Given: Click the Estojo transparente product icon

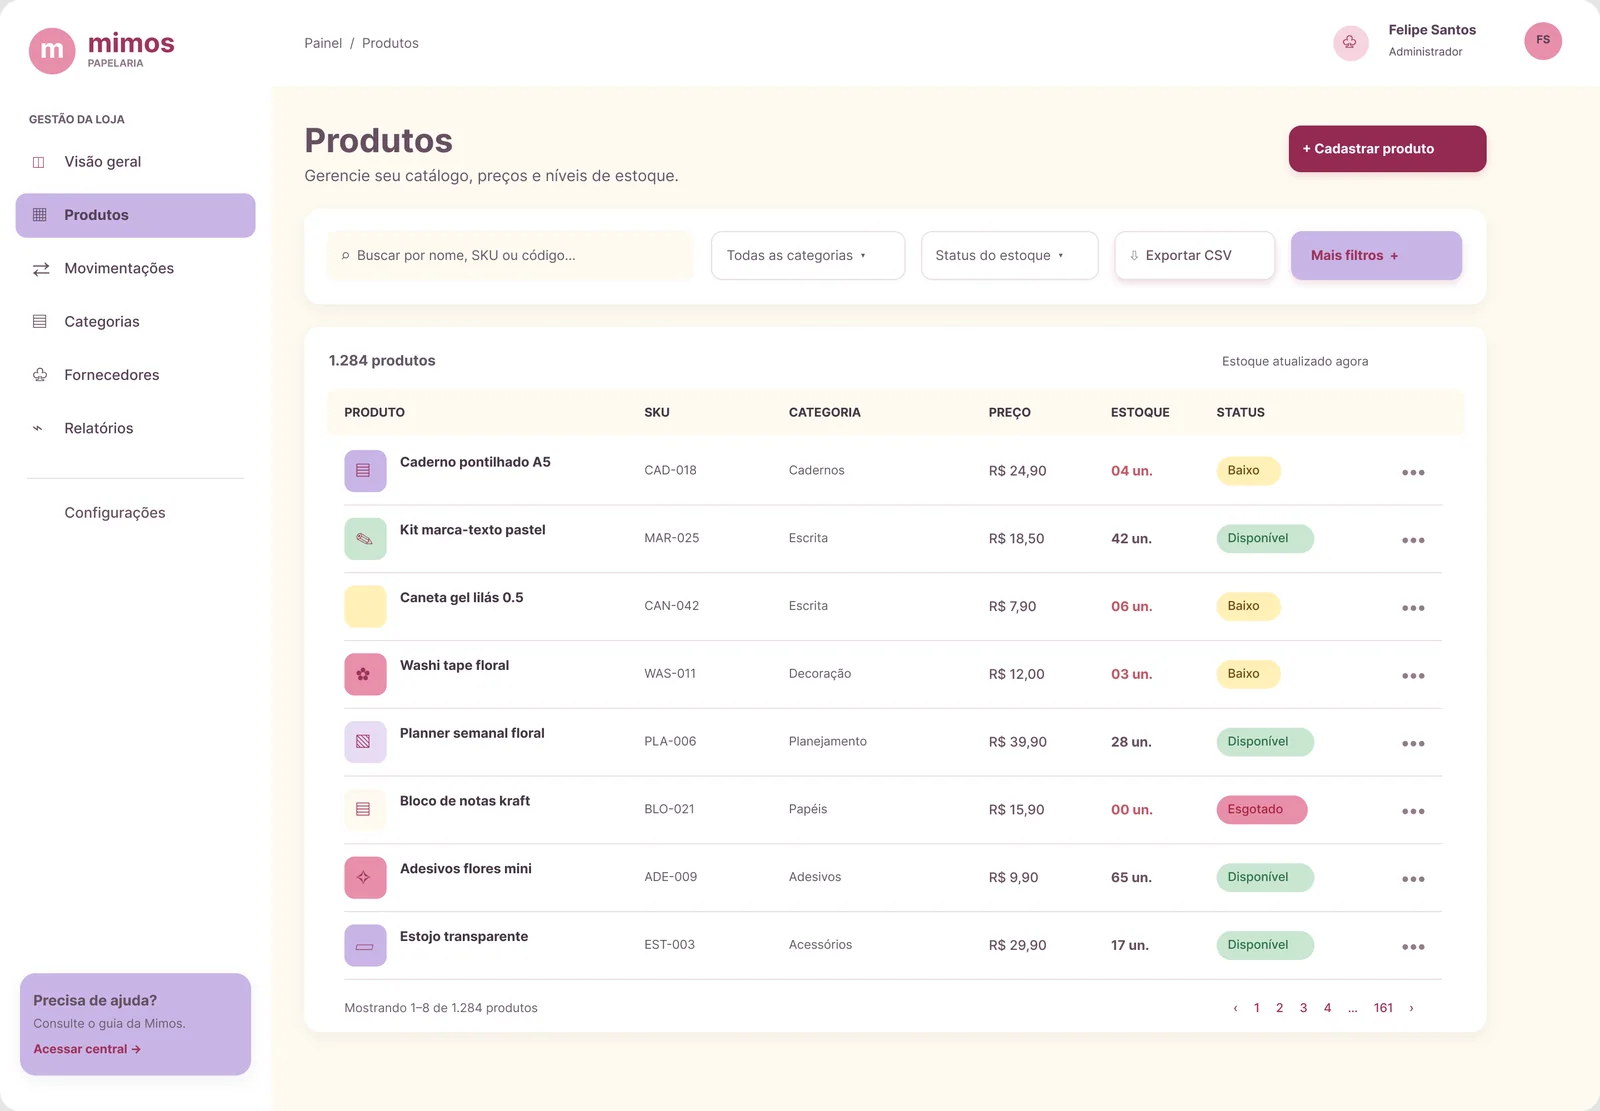Looking at the screenshot, I should coord(365,945).
